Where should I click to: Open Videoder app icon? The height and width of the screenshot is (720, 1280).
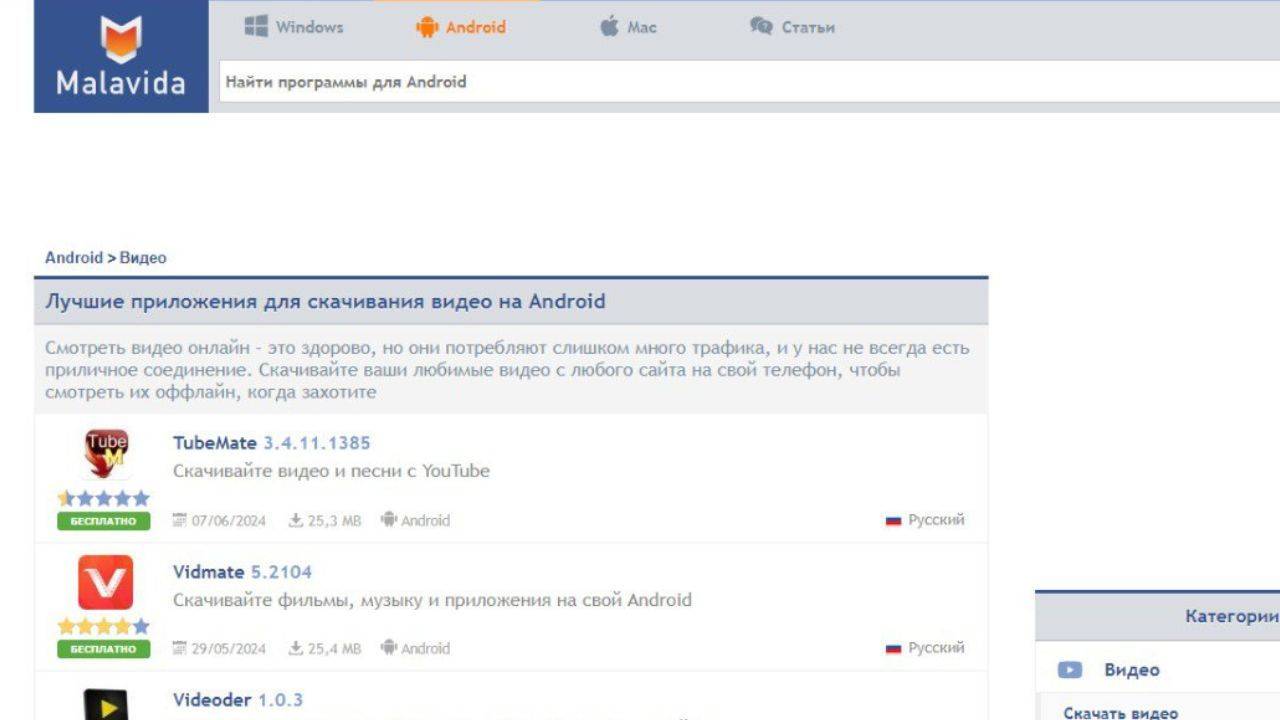click(x=106, y=704)
